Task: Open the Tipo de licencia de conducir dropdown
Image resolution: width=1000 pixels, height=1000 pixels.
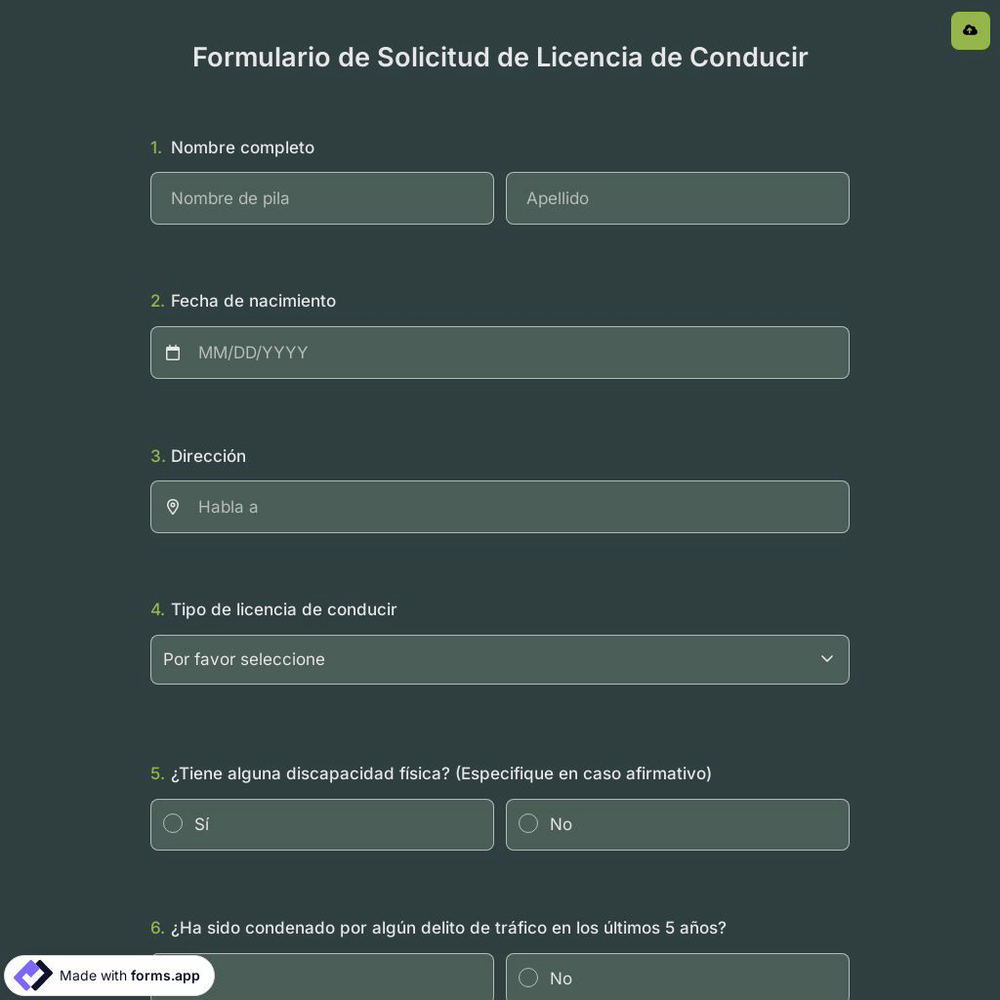Action: click(500, 659)
